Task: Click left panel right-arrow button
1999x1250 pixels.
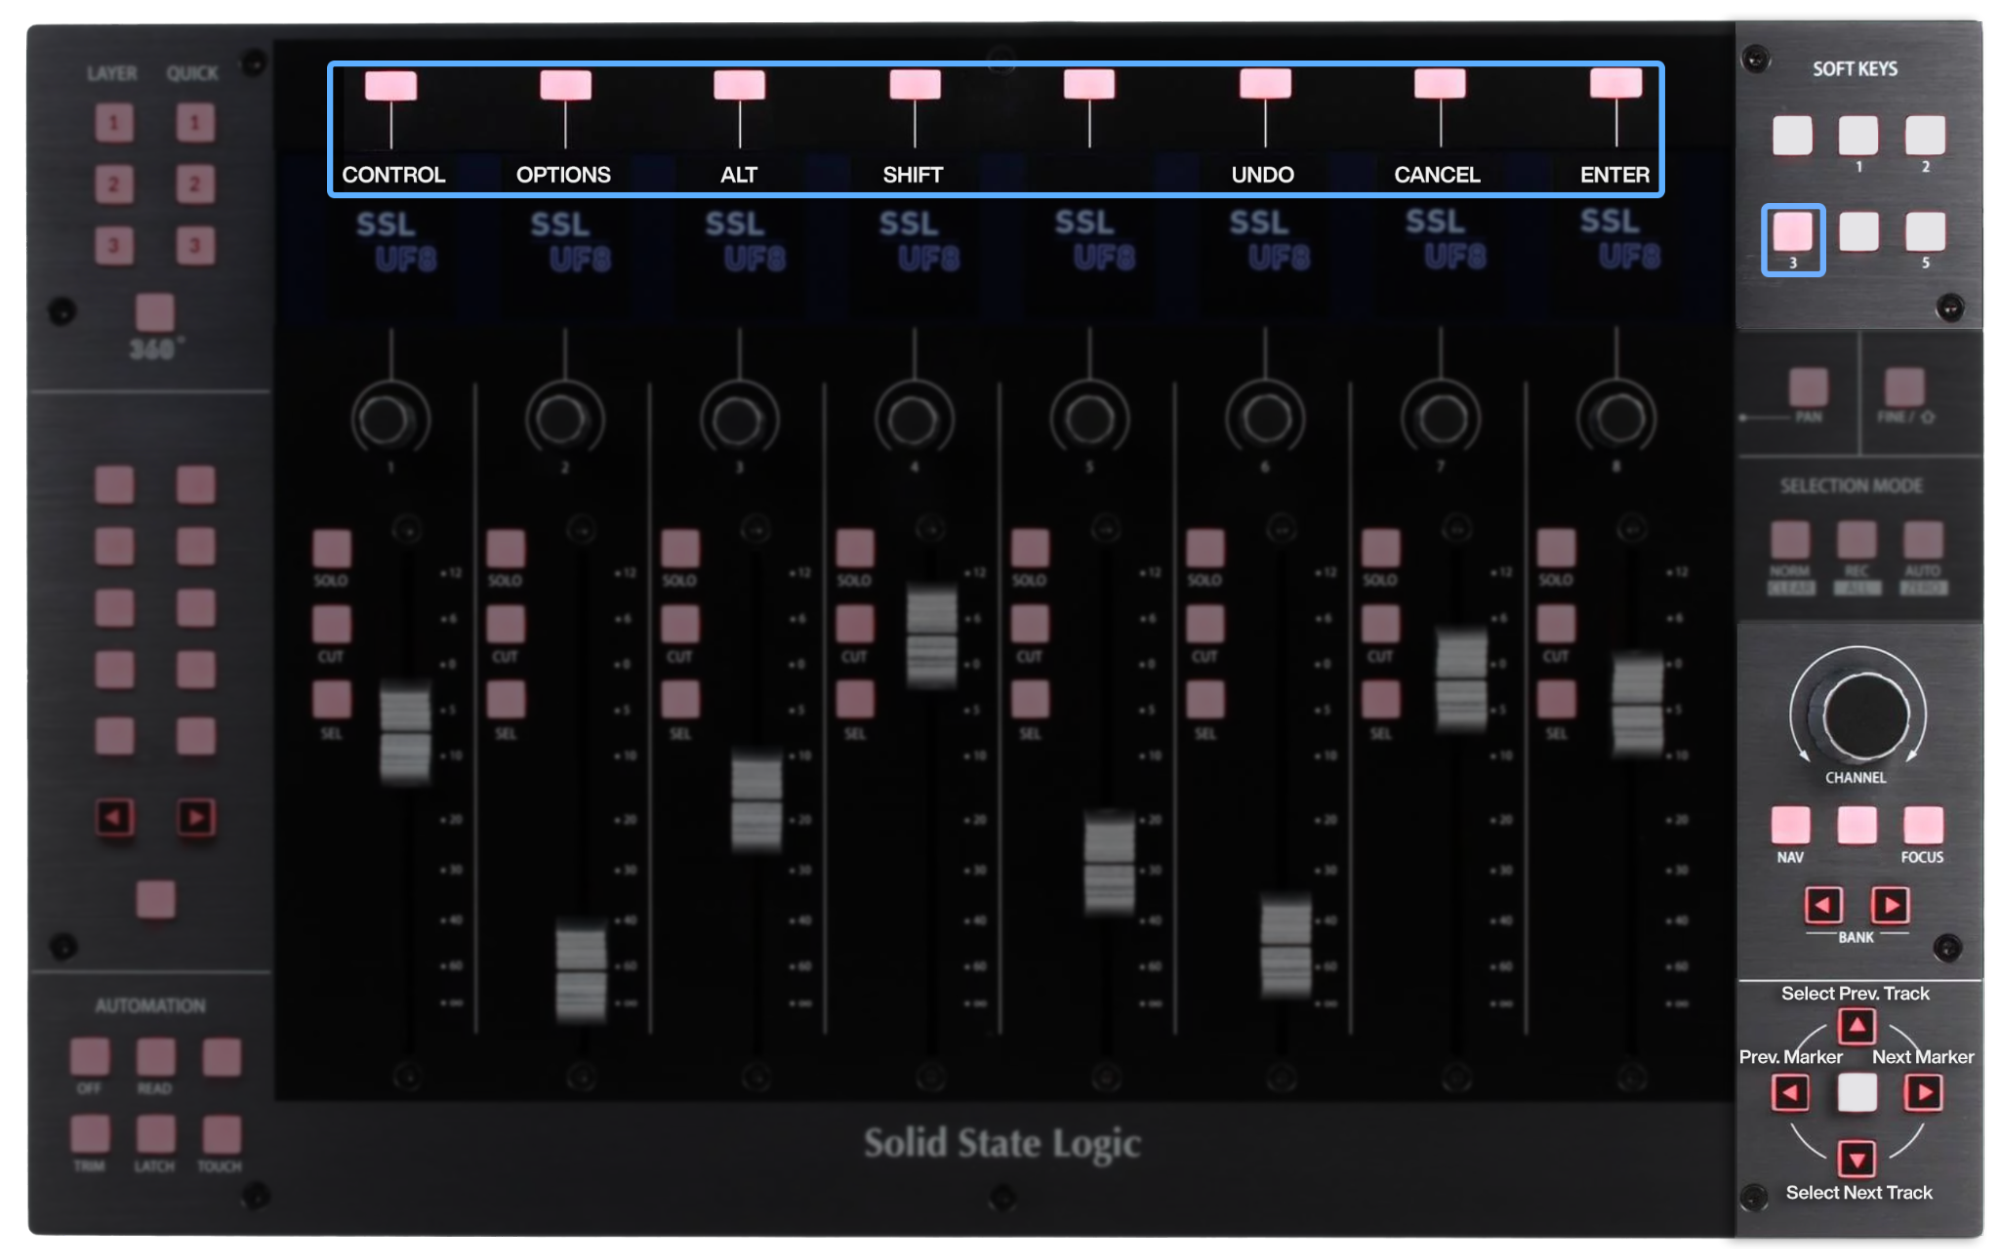Action: pos(196,818)
